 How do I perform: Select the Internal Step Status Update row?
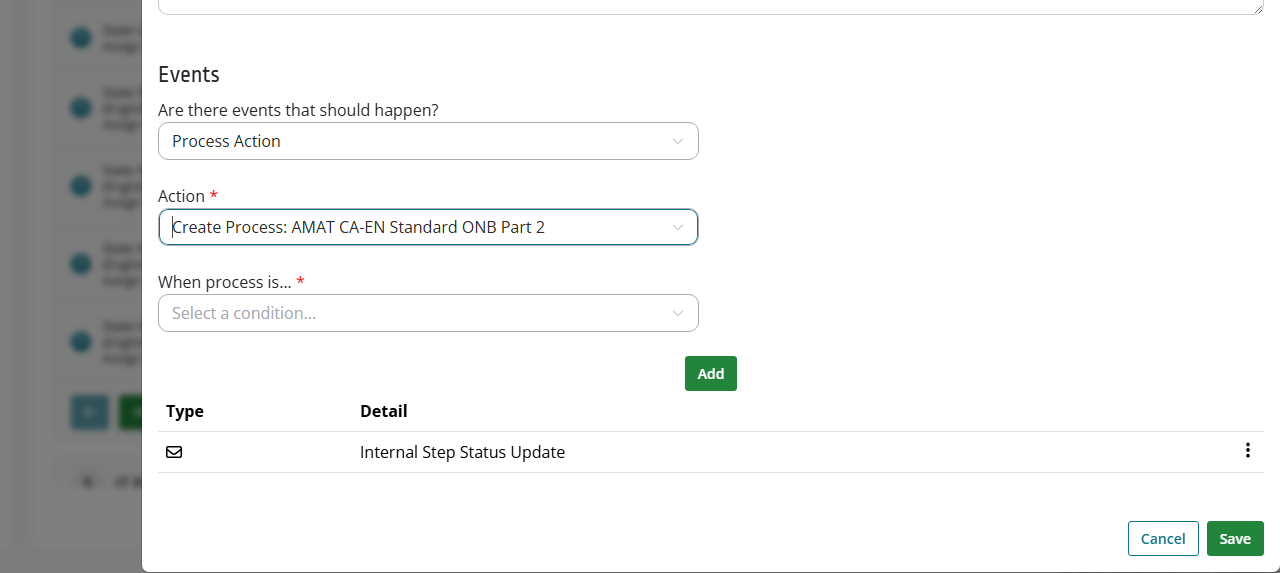point(711,452)
